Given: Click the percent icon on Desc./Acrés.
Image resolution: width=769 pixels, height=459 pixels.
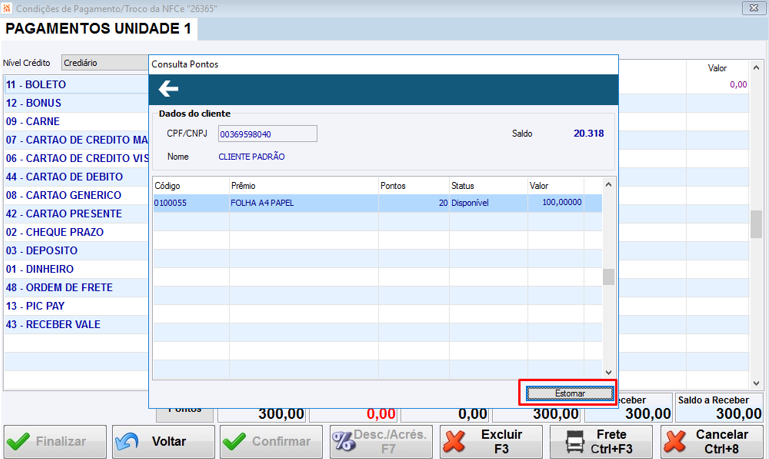Looking at the screenshot, I should click(343, 441).
